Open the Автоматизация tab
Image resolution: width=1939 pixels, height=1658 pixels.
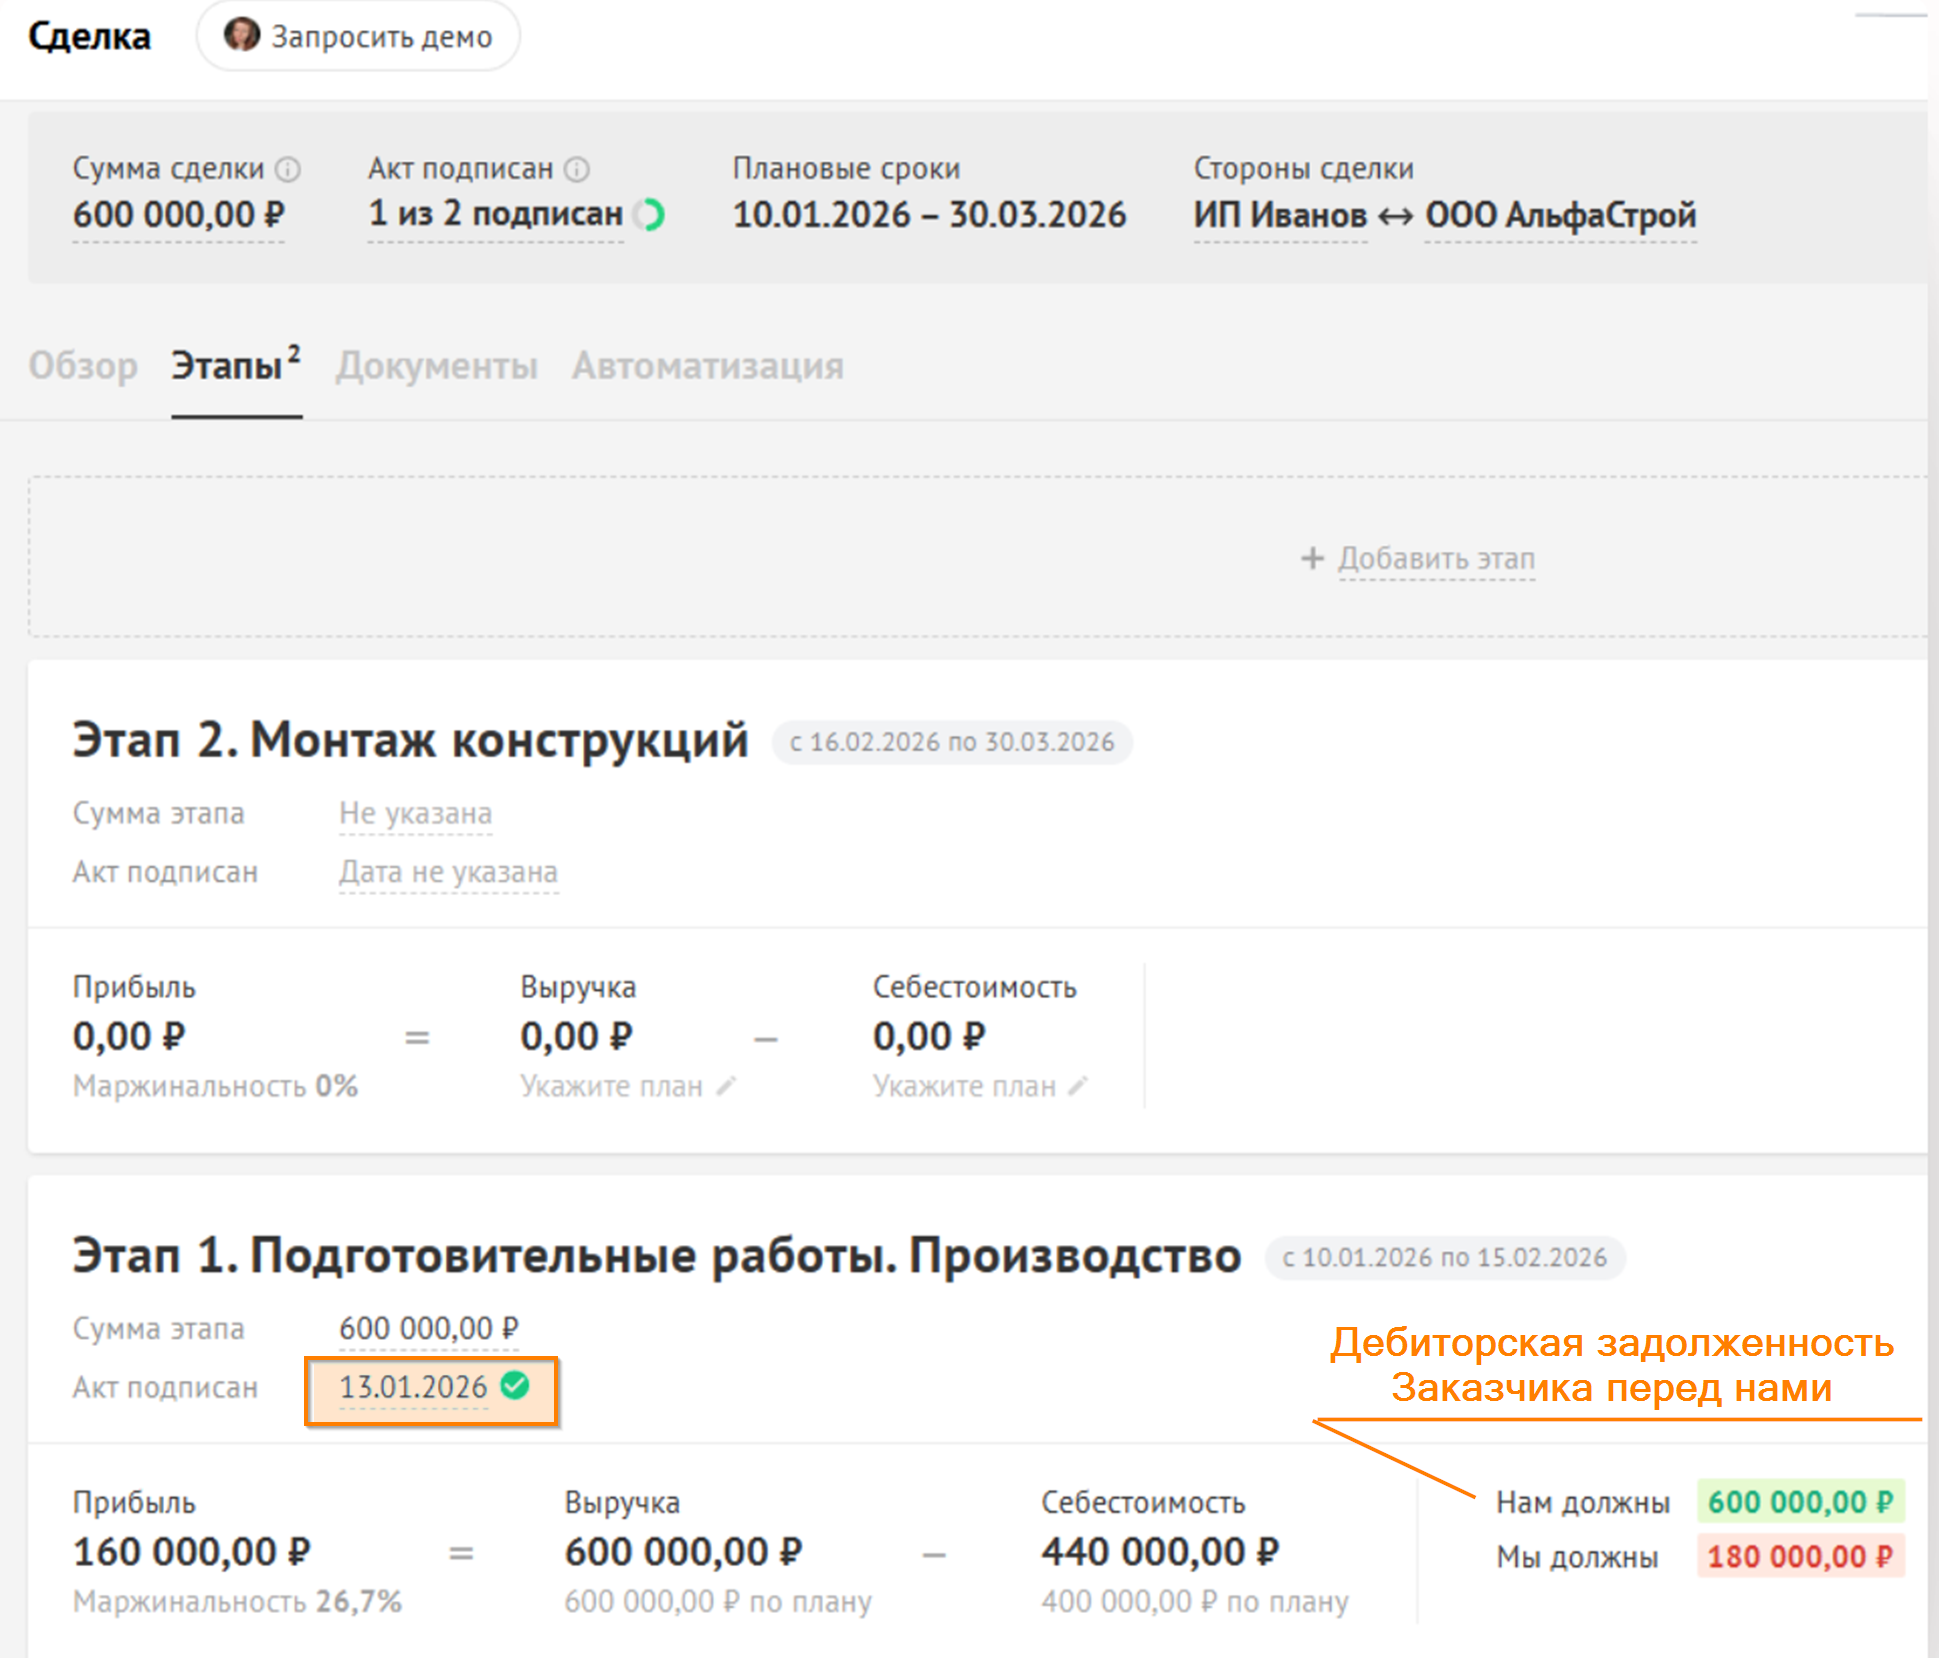point(708,366)
